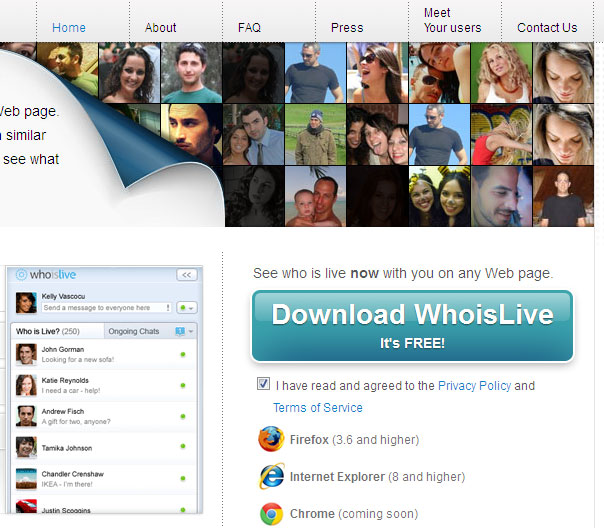Click the 'Looking for a new sofa!' status
Screen dimensions: 604x528
coord(78,360)
